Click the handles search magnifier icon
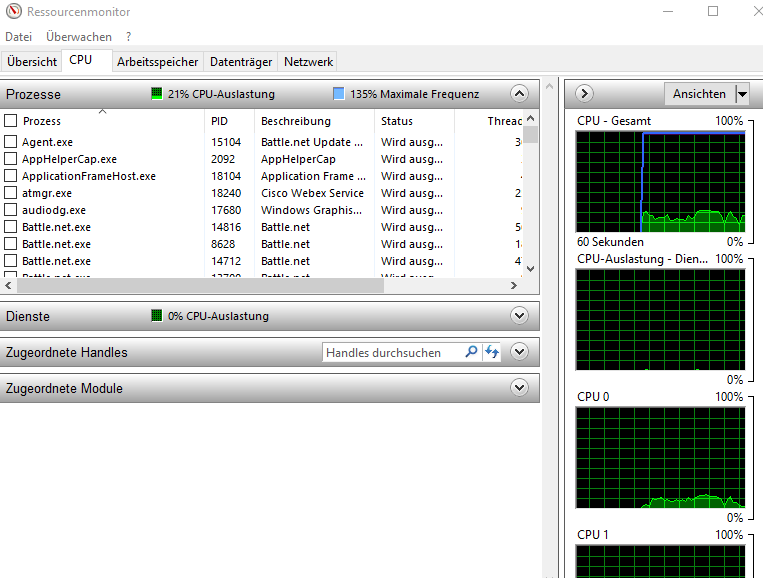 [471, 352]
